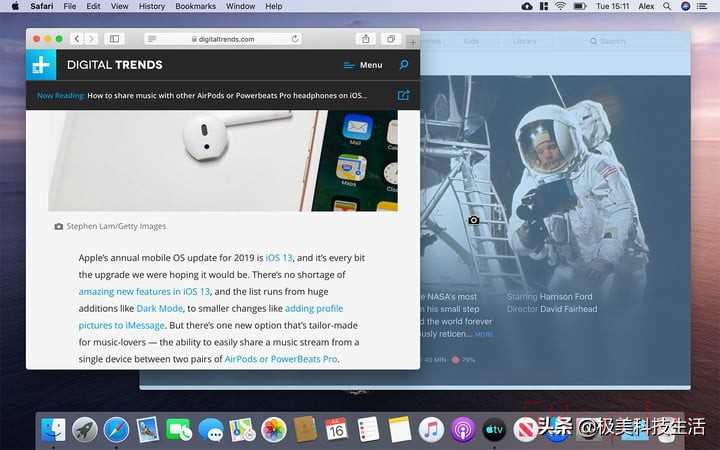Open Digital Trends search magnifier icon
Screen dimensions: 720x450
(x=404, y=65)
